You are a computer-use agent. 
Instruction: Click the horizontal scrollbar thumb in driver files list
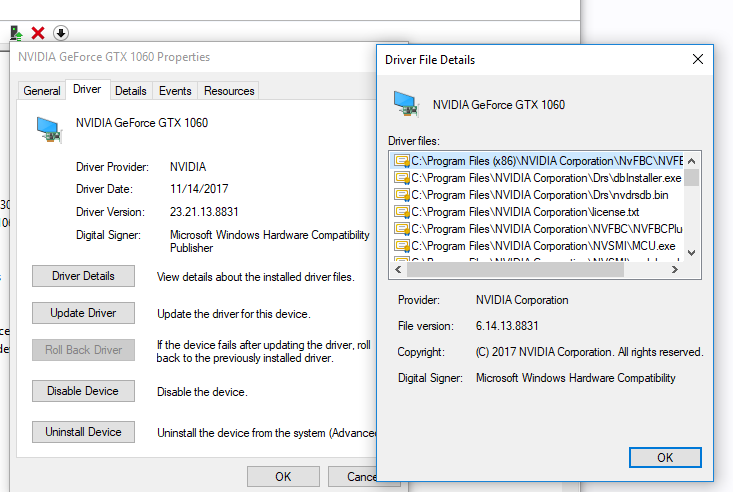[x=515, y=269]
